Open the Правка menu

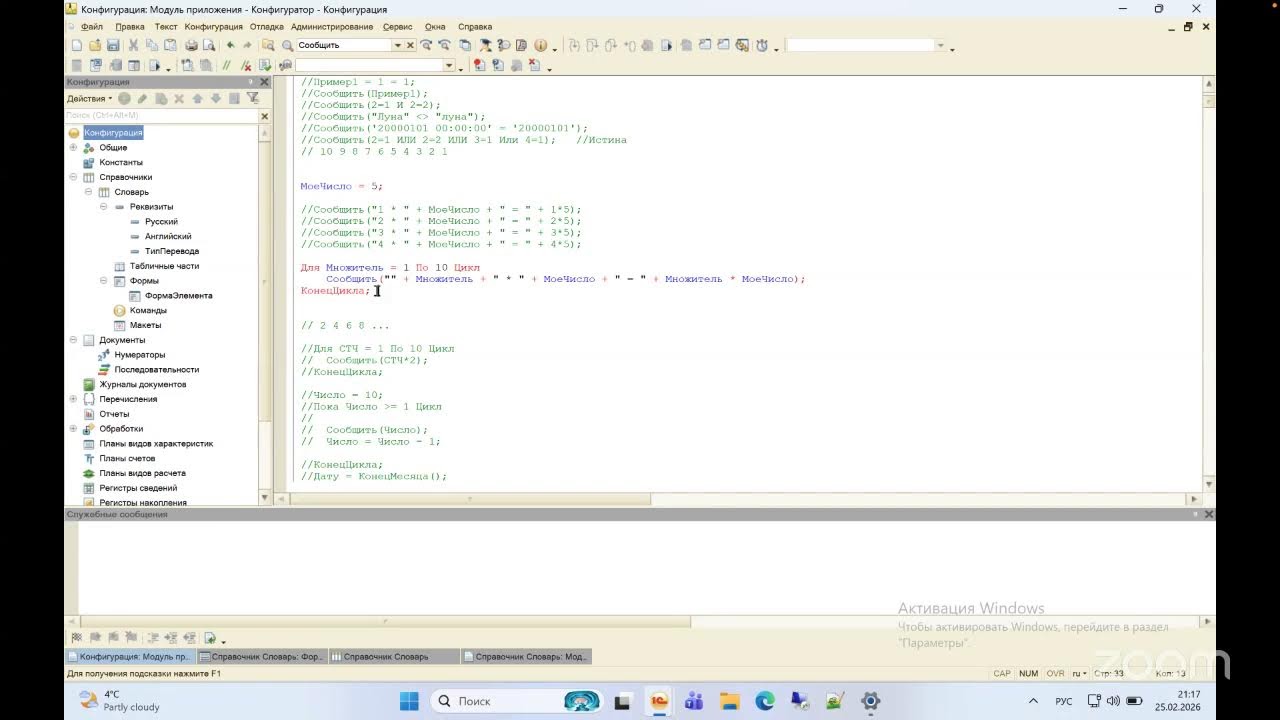[x=130, y=27]
